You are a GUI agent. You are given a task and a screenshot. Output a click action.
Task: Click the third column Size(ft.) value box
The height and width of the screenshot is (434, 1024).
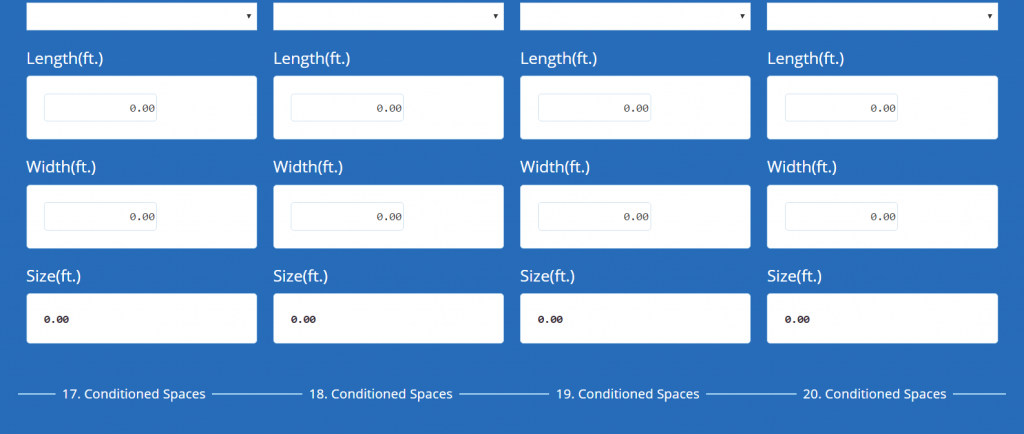(x=635, y=319)
